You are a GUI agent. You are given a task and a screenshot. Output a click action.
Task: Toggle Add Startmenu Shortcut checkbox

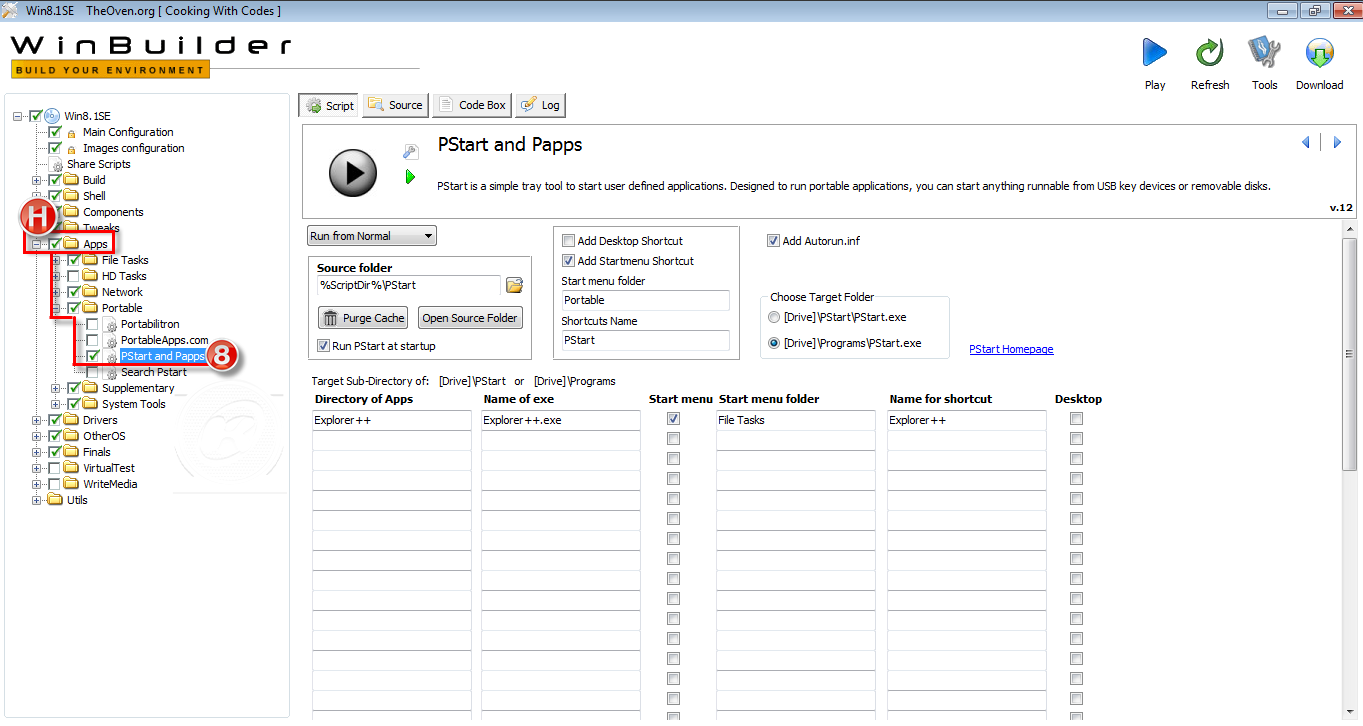point(568,261)
